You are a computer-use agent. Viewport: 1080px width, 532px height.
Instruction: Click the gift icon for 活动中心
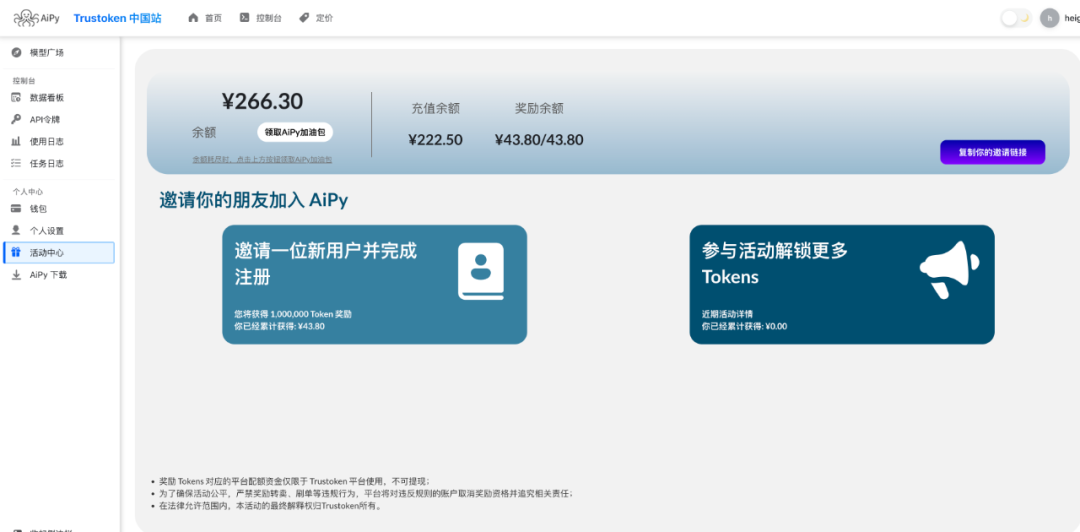click(16, 252)
